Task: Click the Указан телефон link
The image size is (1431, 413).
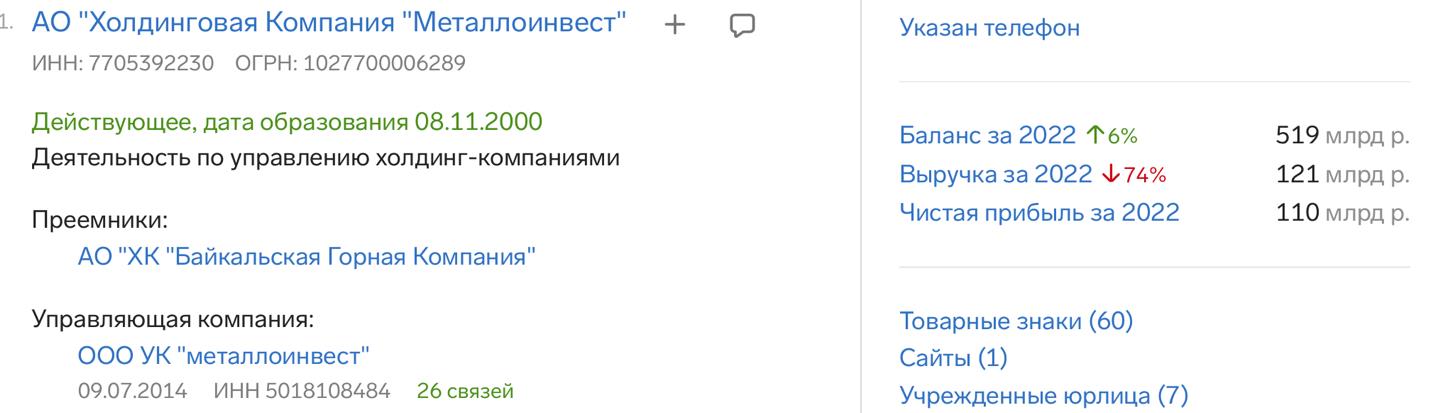Action: (990, 27)
